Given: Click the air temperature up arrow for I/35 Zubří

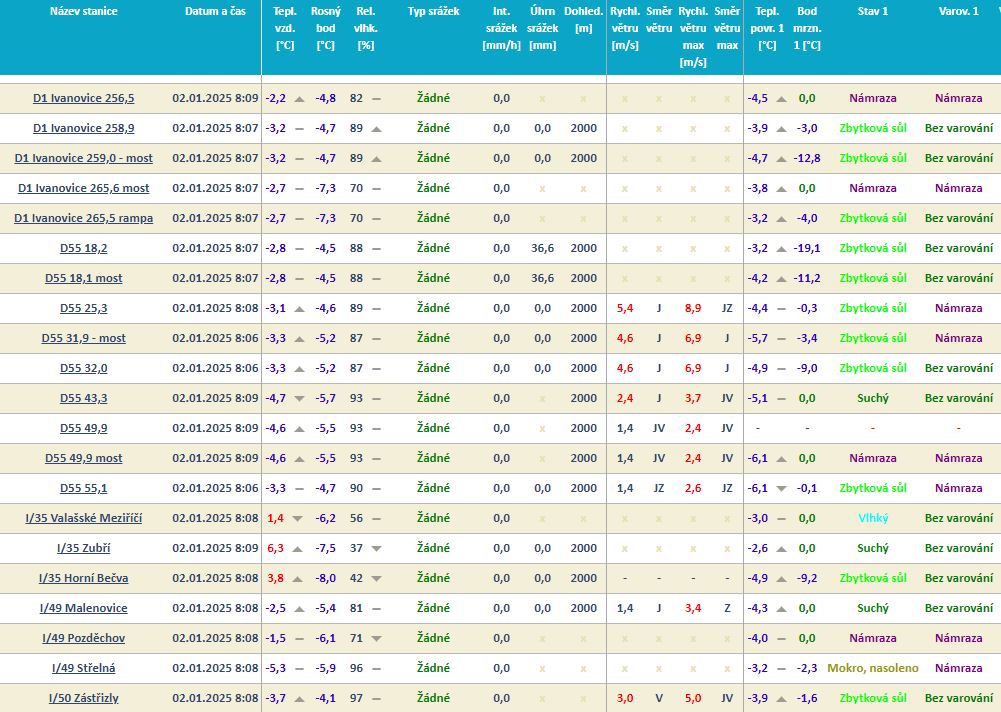Looking at the screenshot, I should point(299,548).
